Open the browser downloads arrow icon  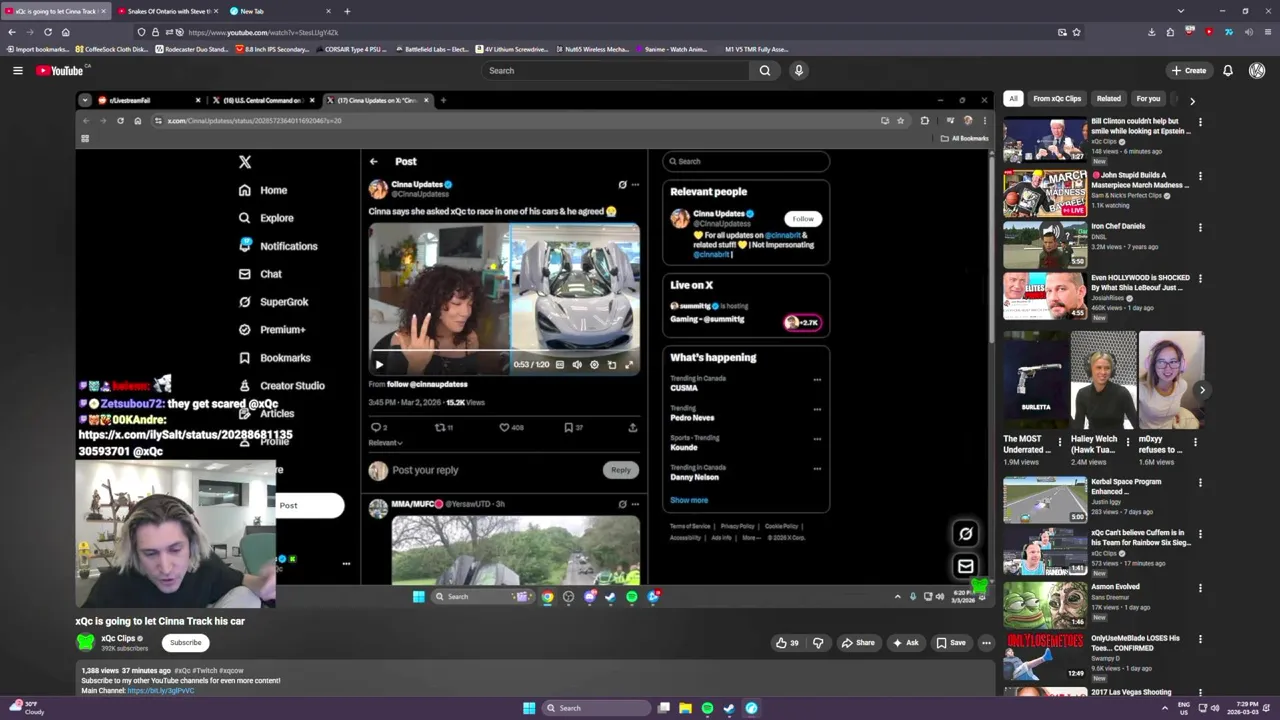pos(1151,32)
